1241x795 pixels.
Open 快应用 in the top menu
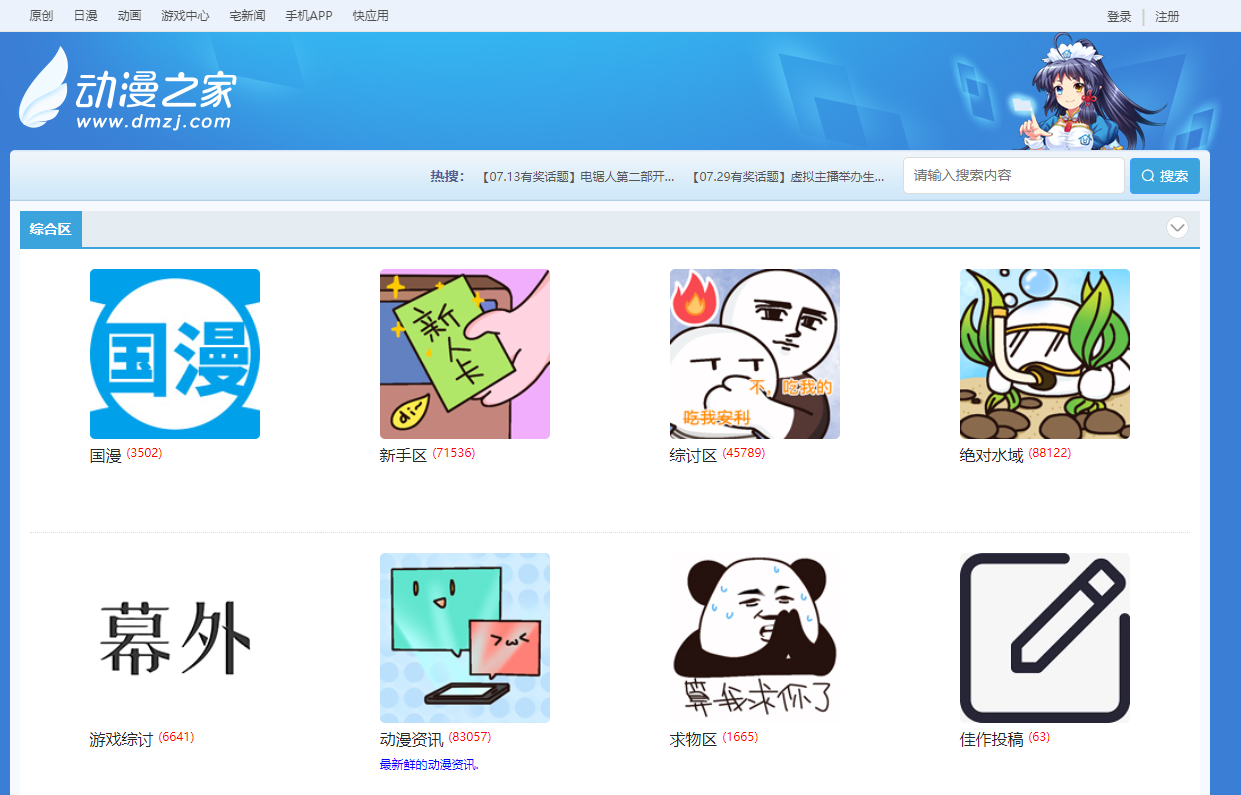(x=370, y=16)
